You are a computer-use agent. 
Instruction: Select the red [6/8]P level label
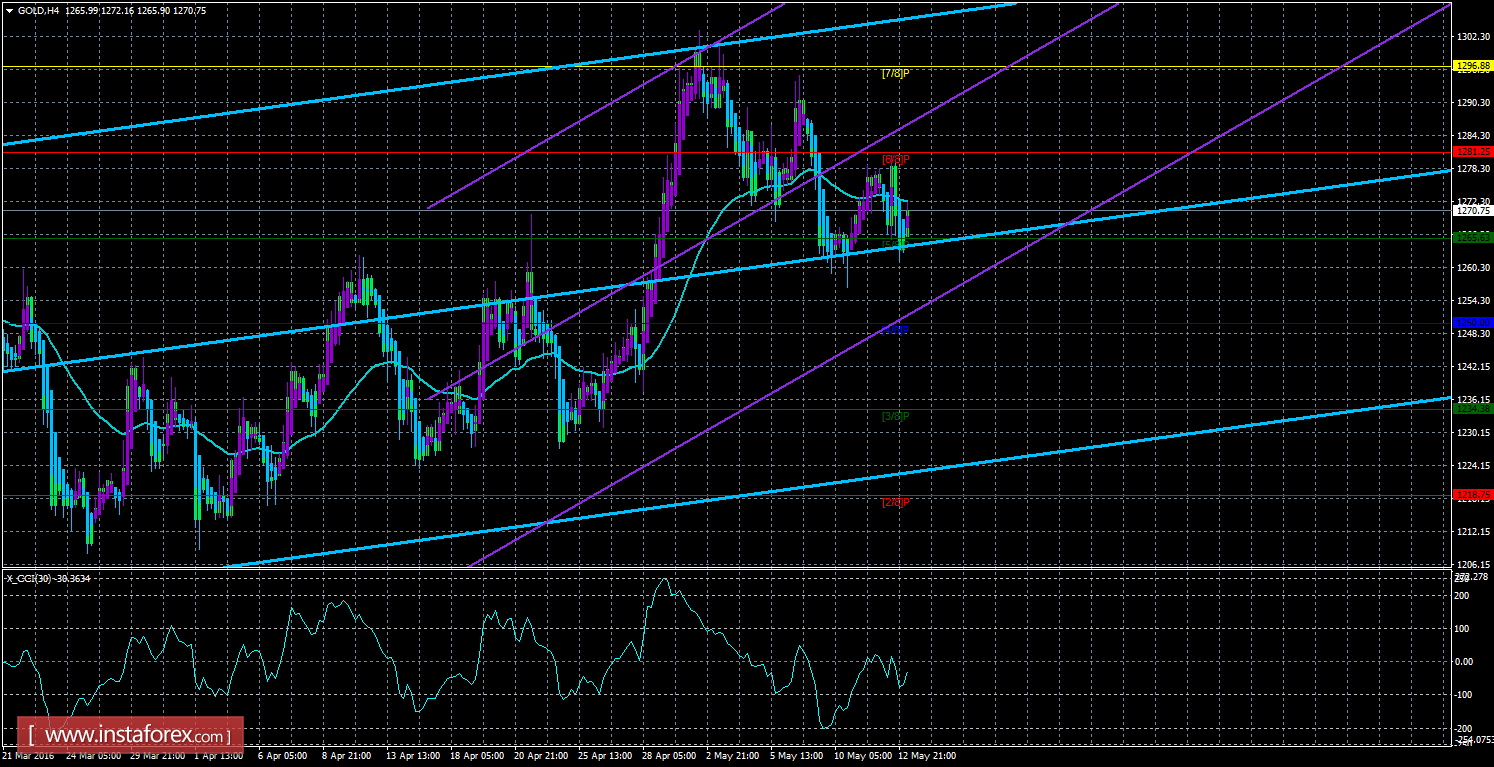[x=895, y=159]
